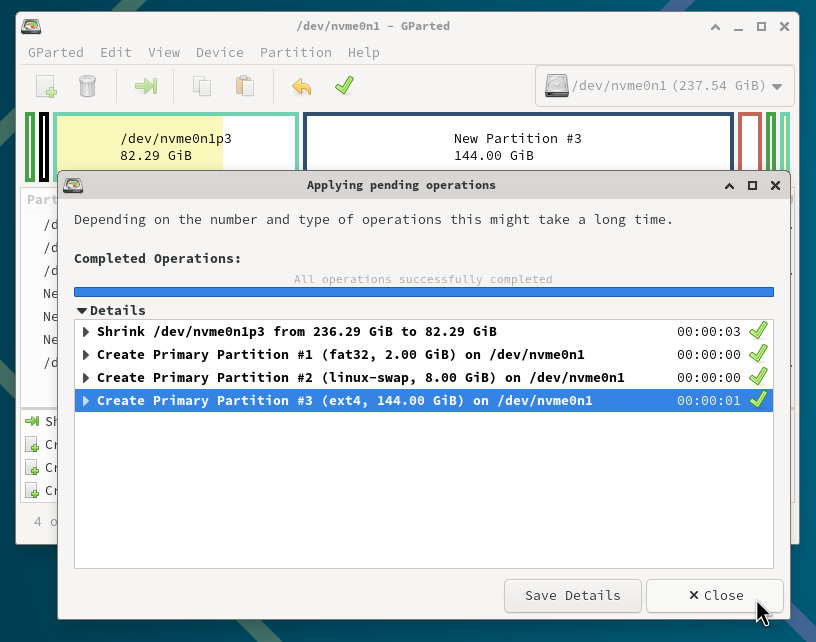Image resolution: width=816 pixels, height=642 pixels.
Task: Collapse the Details section triangle
Action: coord(82,311)
